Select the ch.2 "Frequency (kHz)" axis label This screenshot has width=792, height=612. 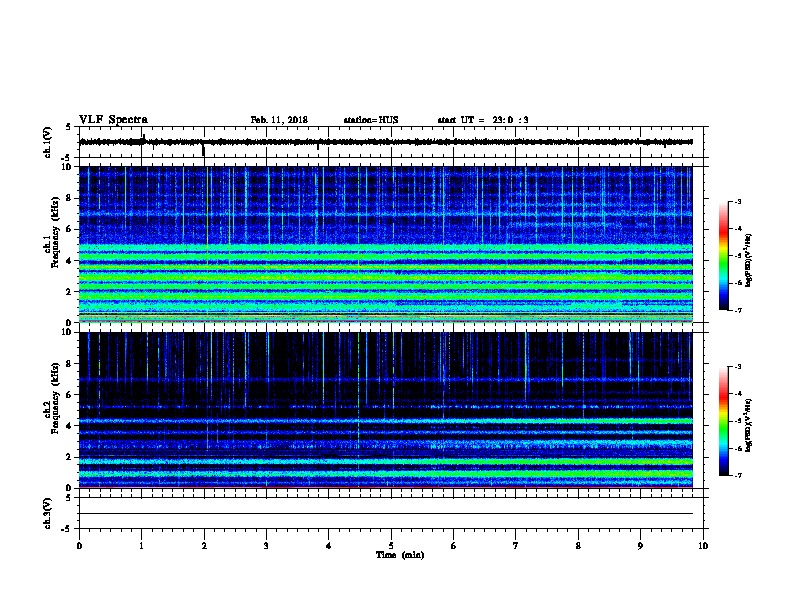(55, 397)
